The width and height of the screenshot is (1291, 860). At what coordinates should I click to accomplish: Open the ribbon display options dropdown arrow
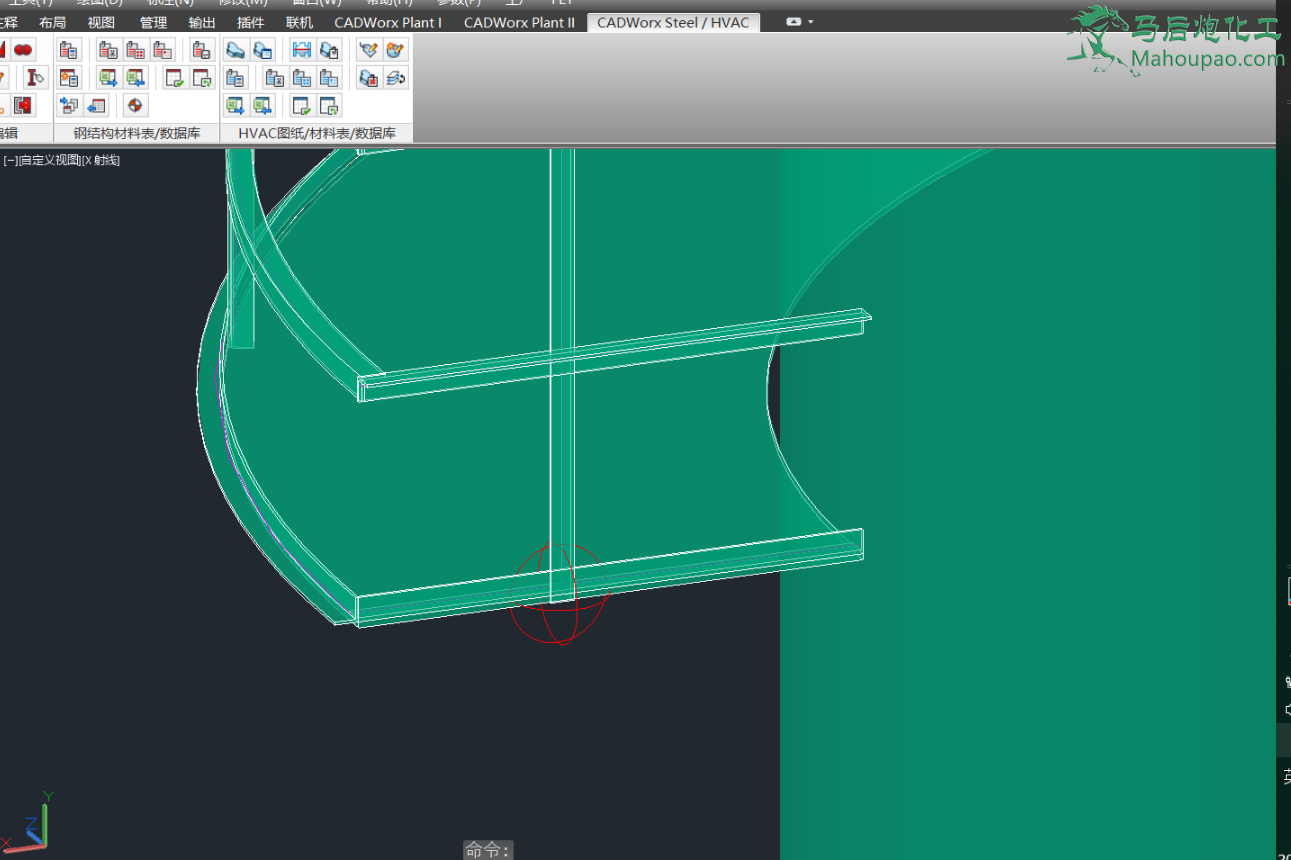(810, 22)
